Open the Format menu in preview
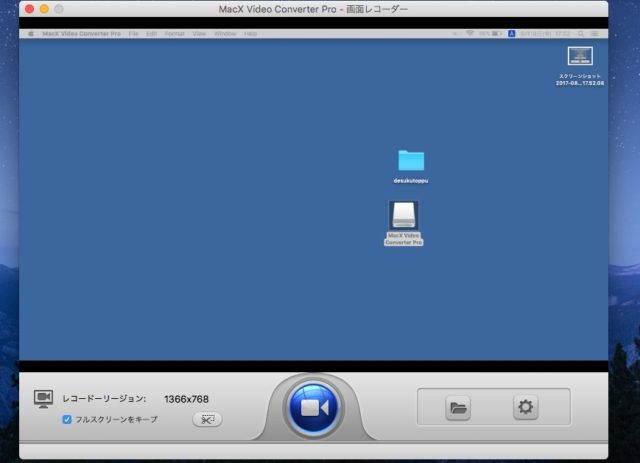 pyautogui.click(x=175, y=33)
